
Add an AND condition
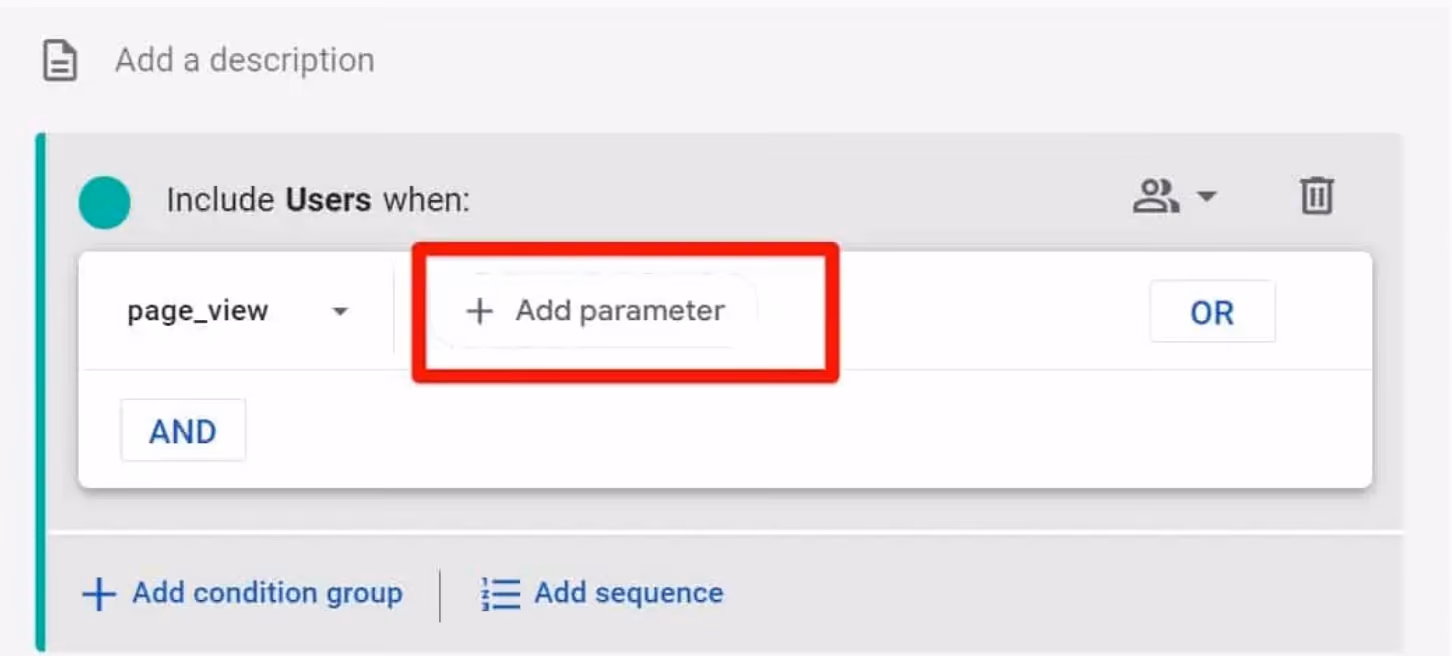pos(183,431)
